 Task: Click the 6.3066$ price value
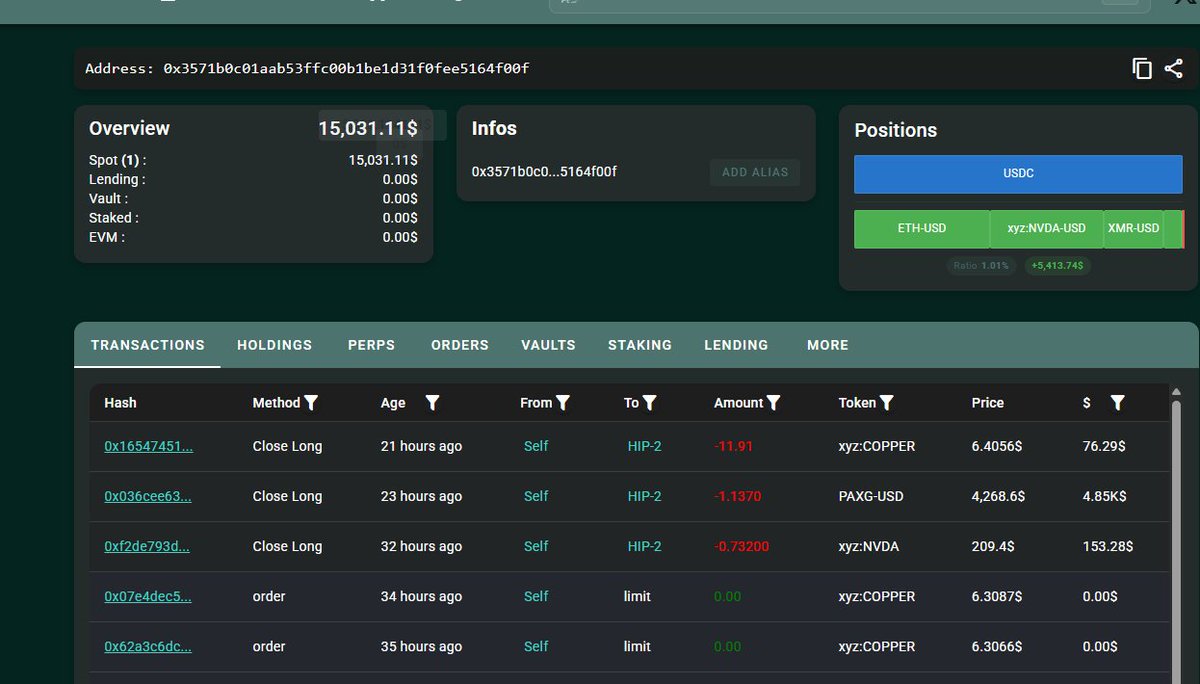tap(997, 646)
